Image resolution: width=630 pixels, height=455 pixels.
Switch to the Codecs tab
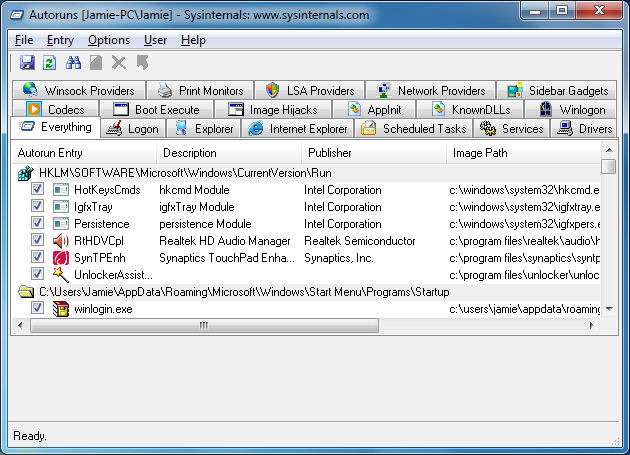coord(56,109)
